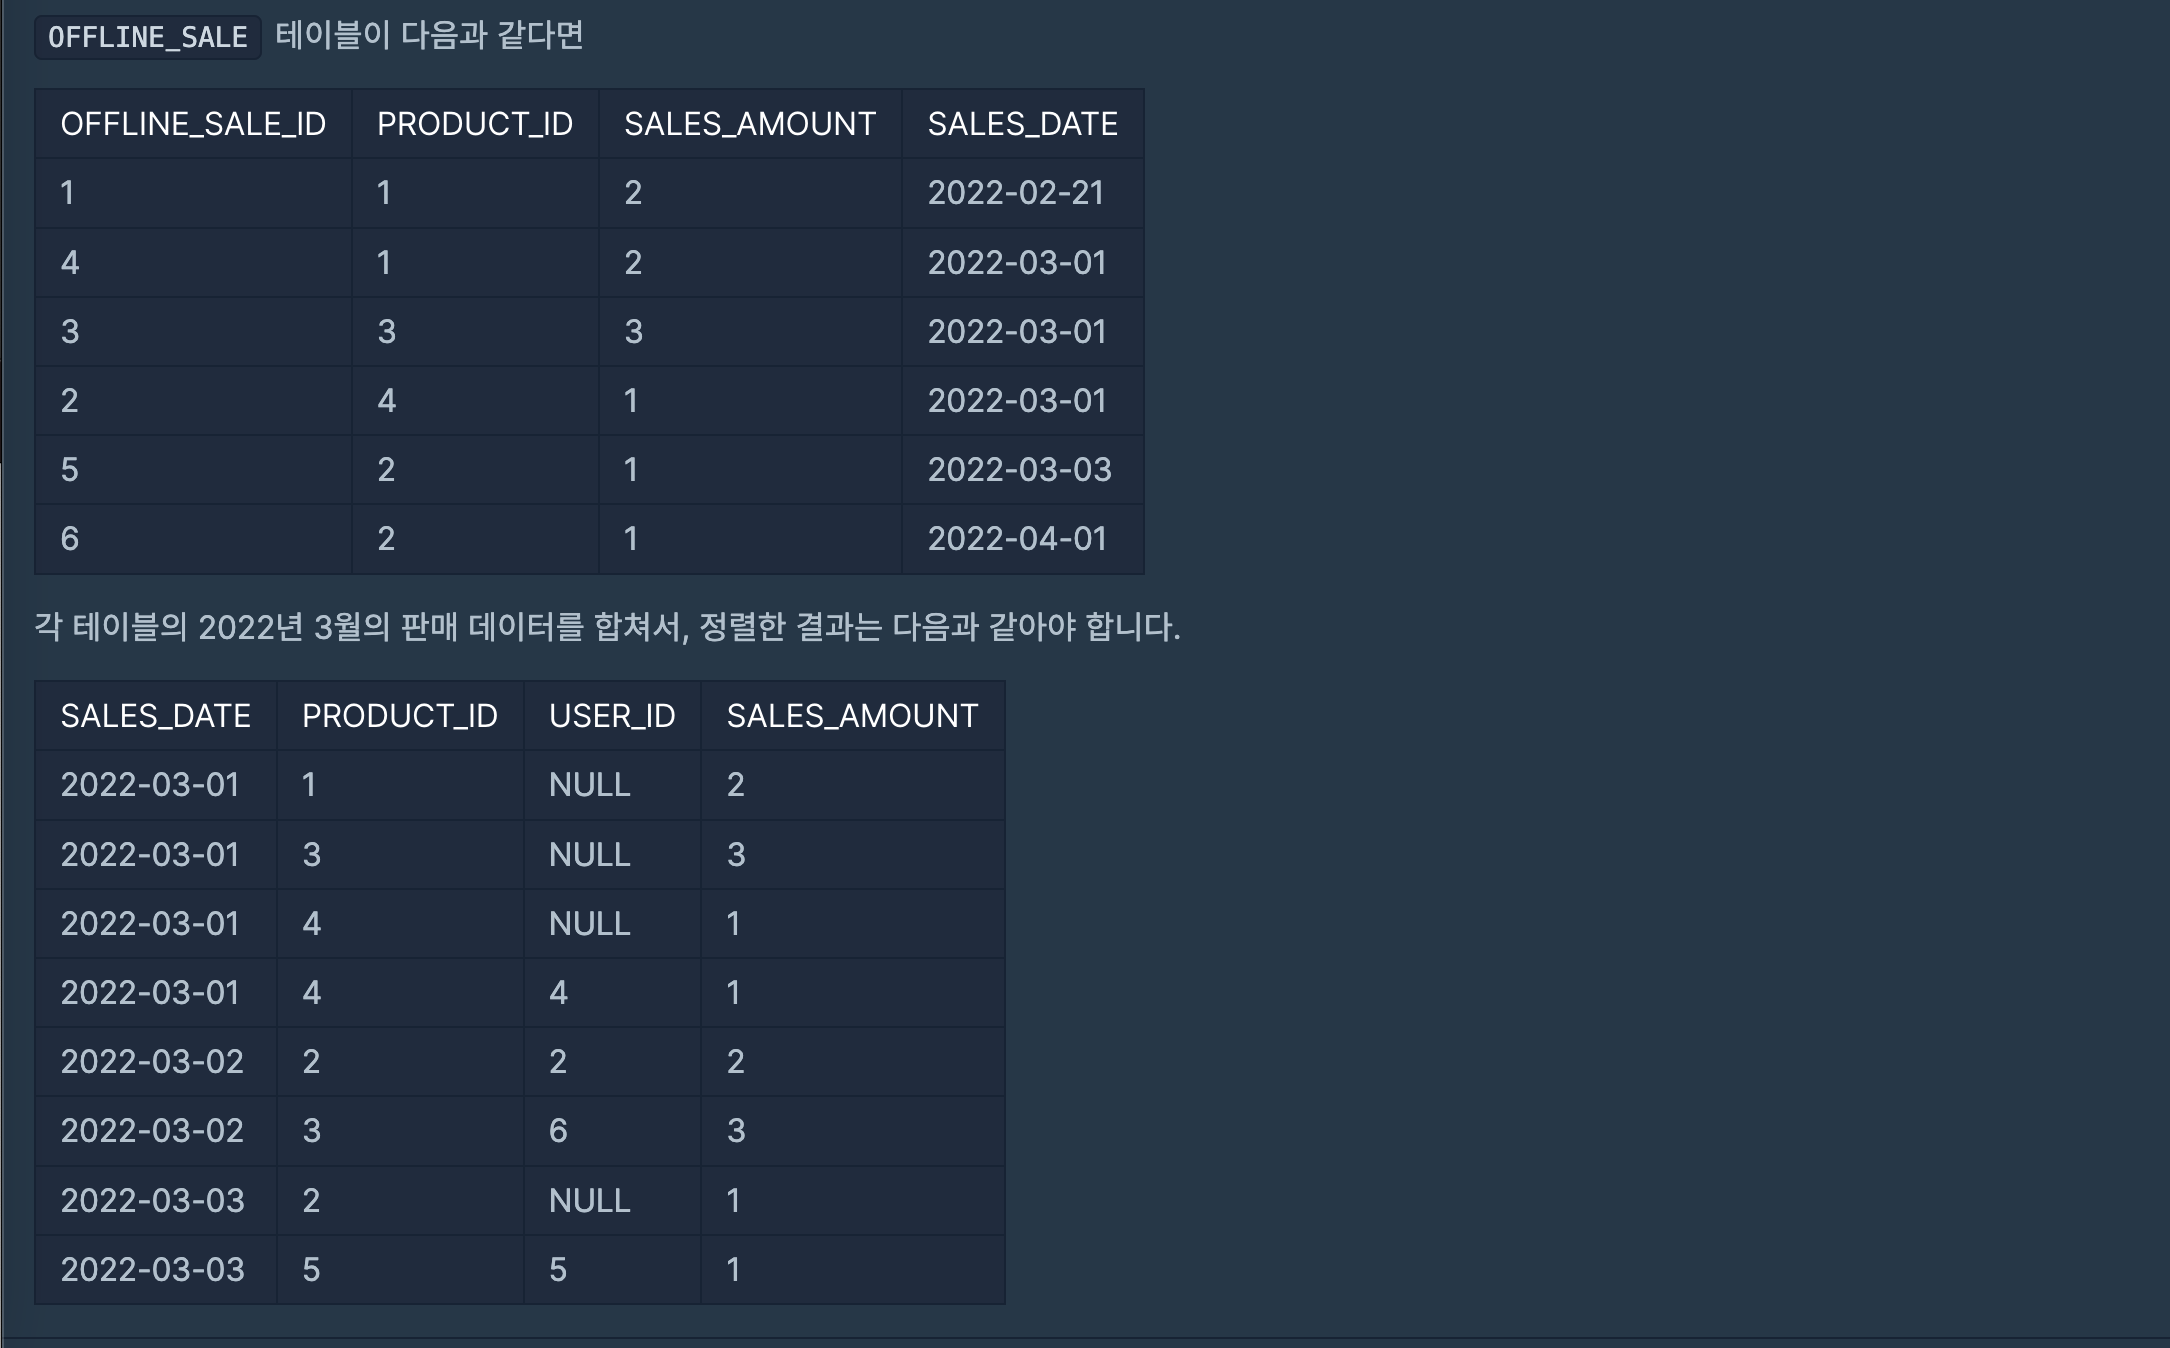This screenshot has height=1348, width=2170.
Task: Click NULL in the 2022-03-03 result row
Action: [x=589, y=1200]
